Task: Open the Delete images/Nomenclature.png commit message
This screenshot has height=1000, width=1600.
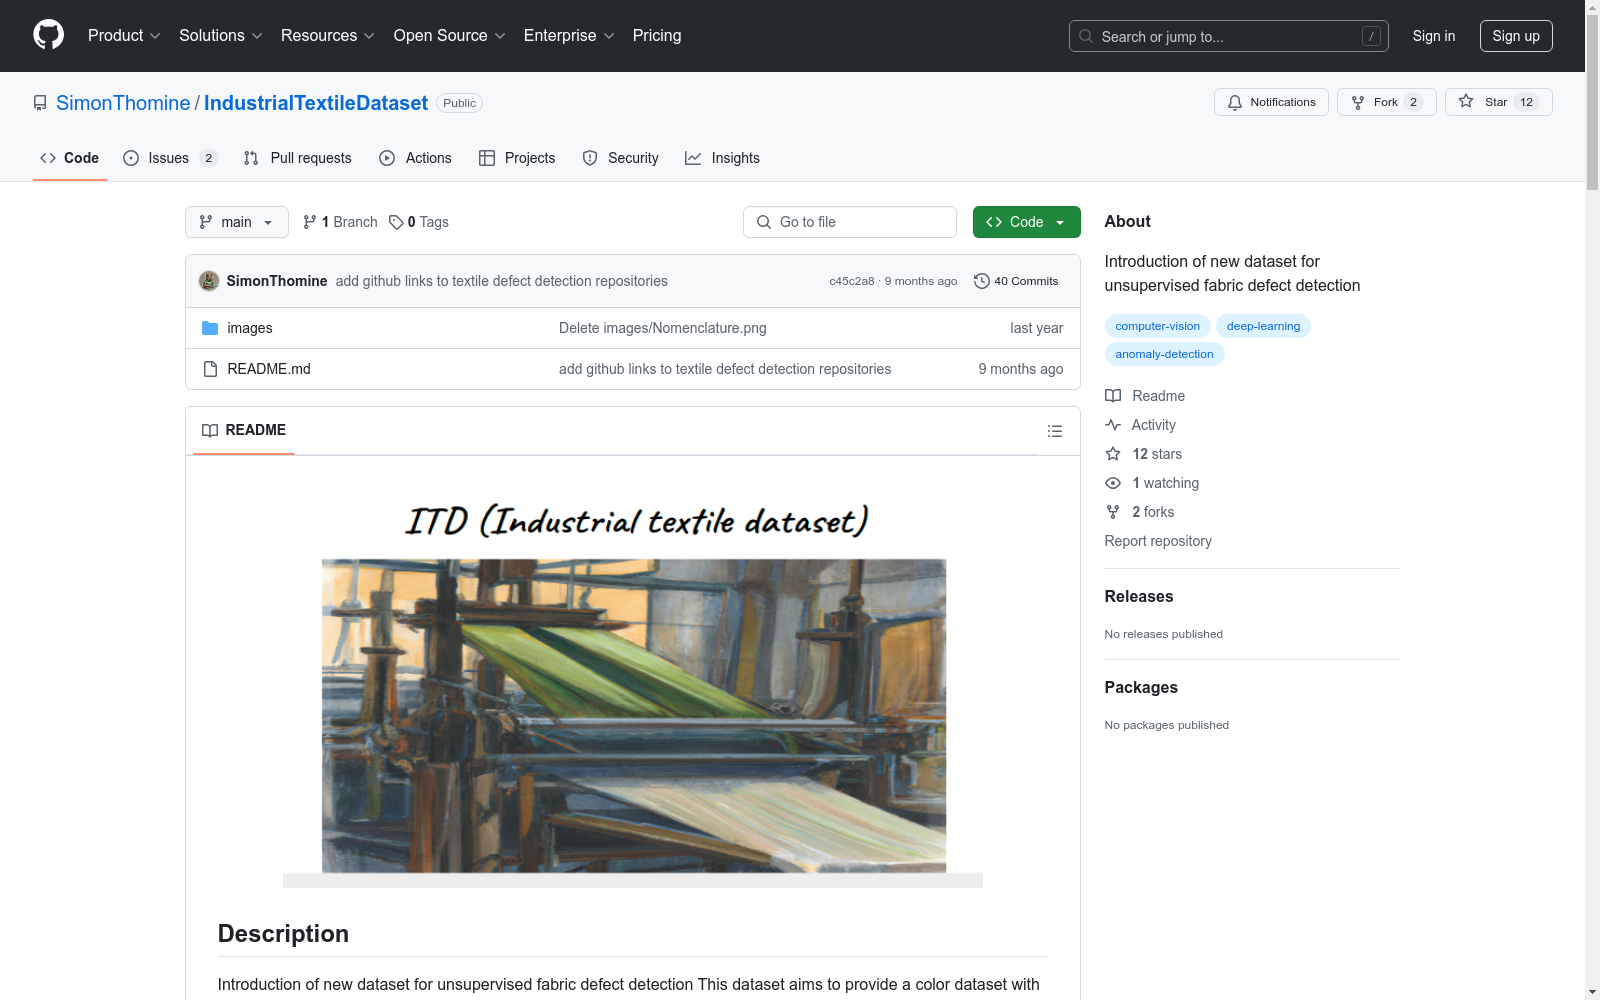Action: pyautogui.click(x=662, y=328)
